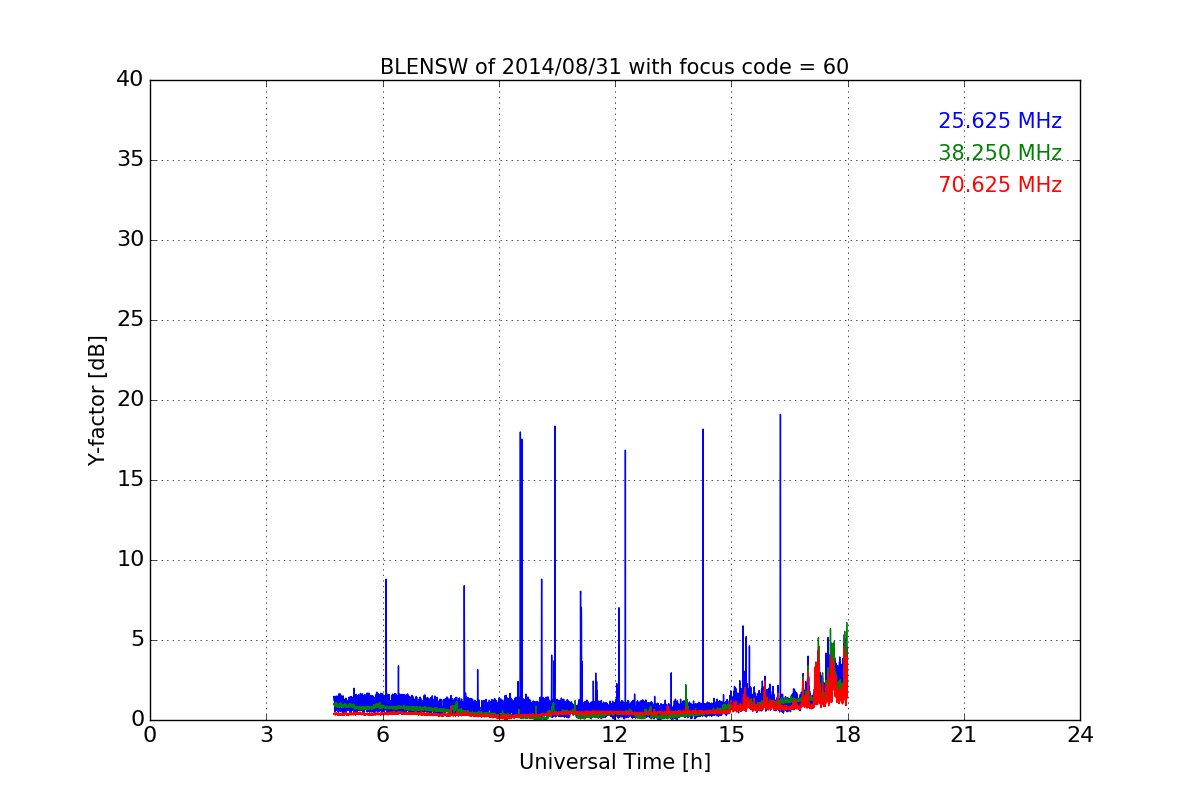Click x-axis tick label 9
Screen dimensions: 1200x800
(x=499, y=735)
